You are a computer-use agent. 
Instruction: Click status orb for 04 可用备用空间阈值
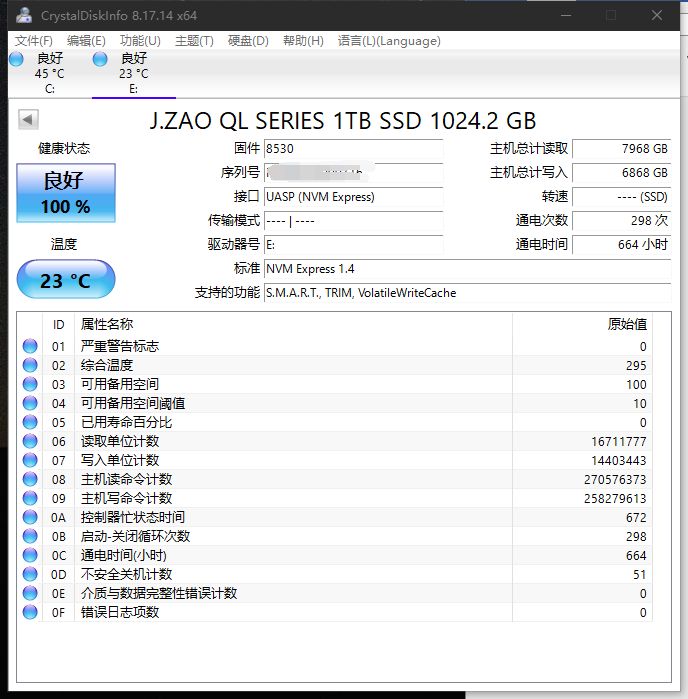(x=30, y=403)
